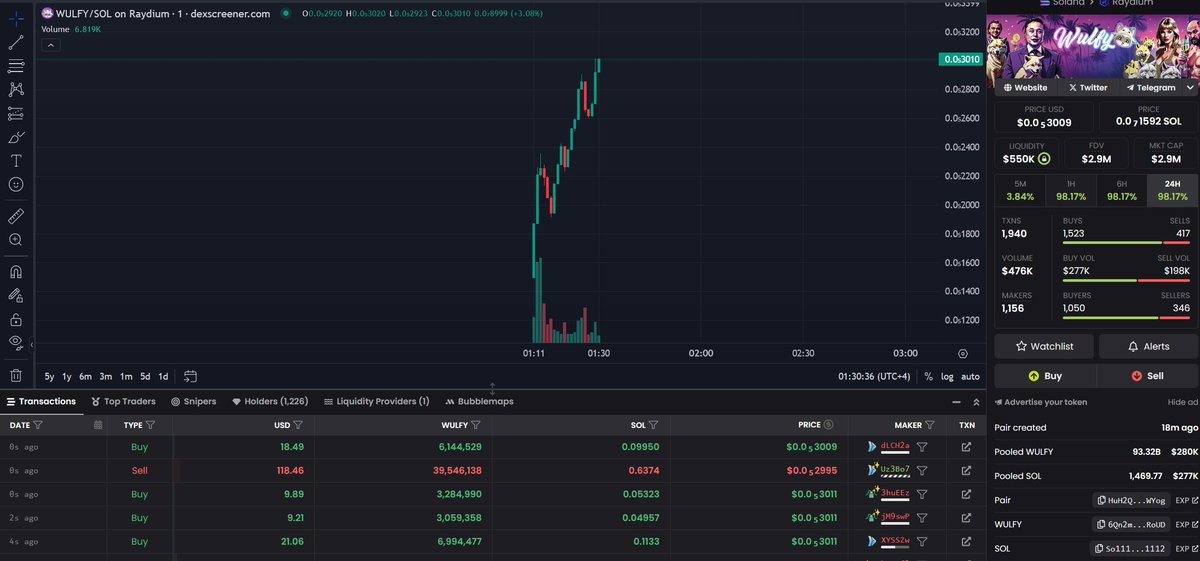Open price Alerts for WULFY
The image size is (1200, 561).
pyautogui.click(x=1148, y=346)
